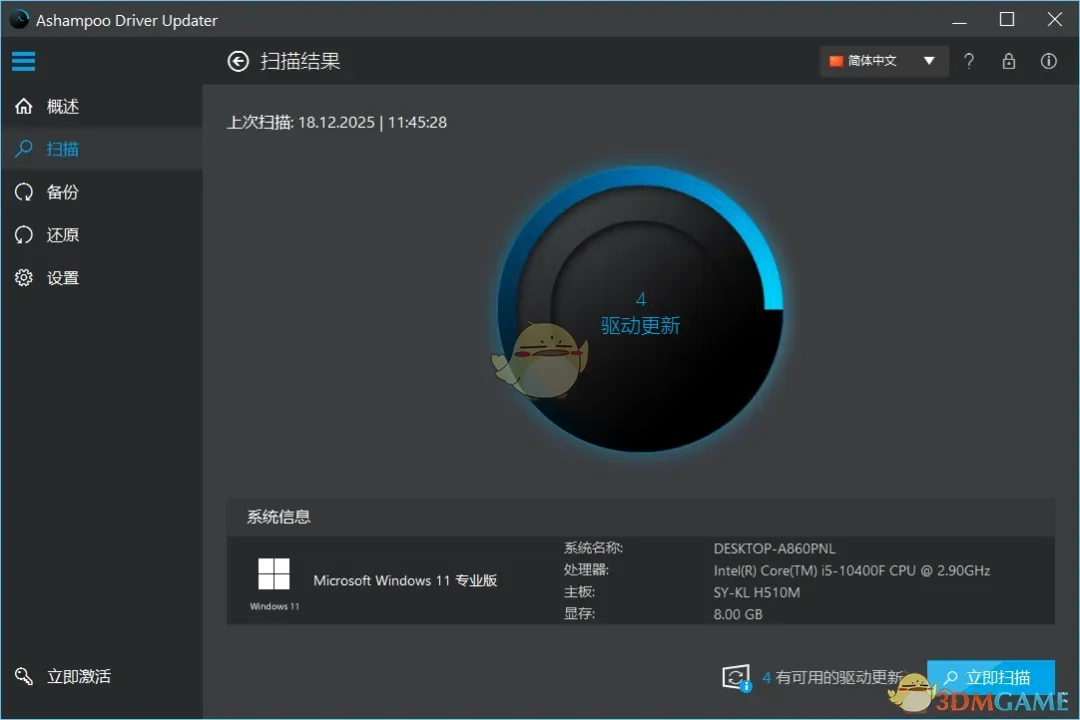Screen dimensions: 1080x720
Task: Click the driver update notification icon
Action: coord(738,677)
